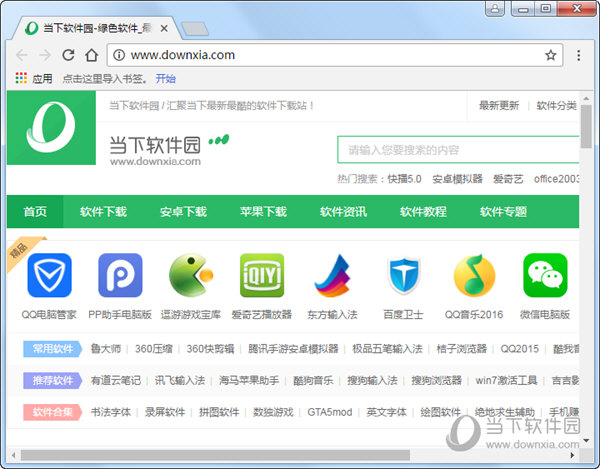Focus the site search input field
The image size is (600, 469).
pyautogui.click(x=458, y=150)
